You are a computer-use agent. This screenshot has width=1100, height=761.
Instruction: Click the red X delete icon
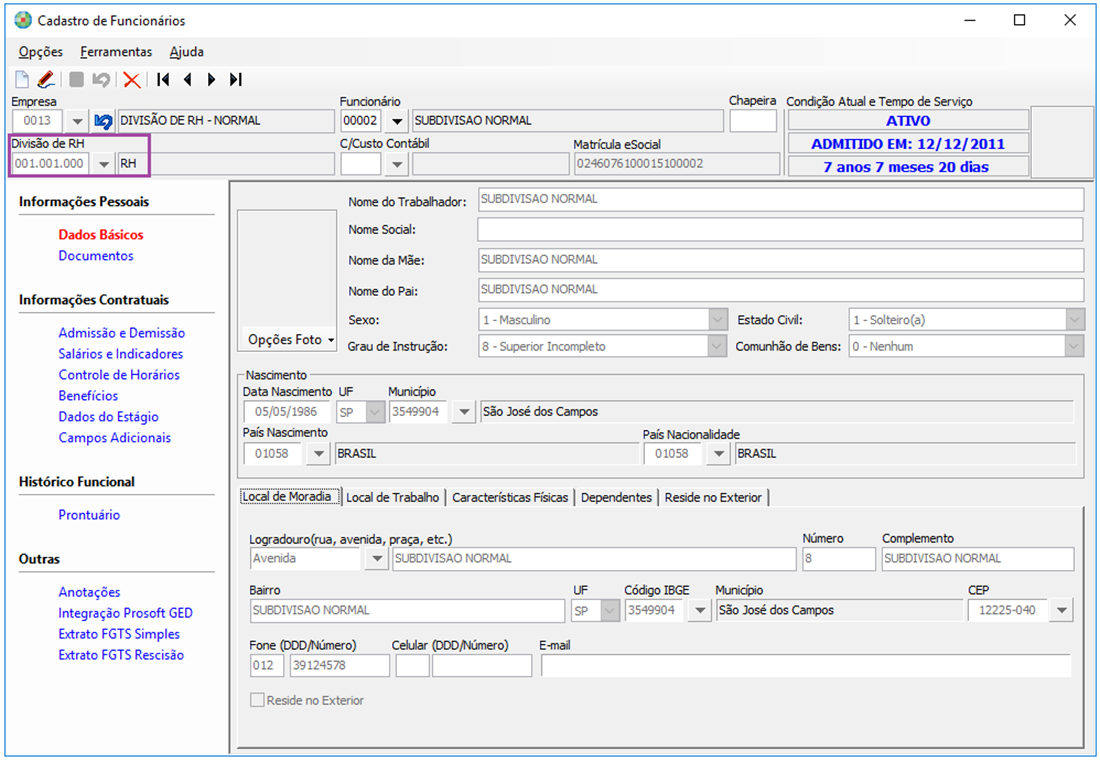pyautogui.click(x=131, y=80)
